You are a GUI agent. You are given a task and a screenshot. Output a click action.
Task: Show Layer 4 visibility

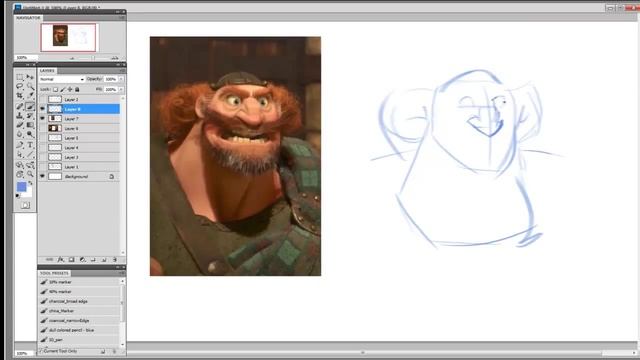click(42, 147)
